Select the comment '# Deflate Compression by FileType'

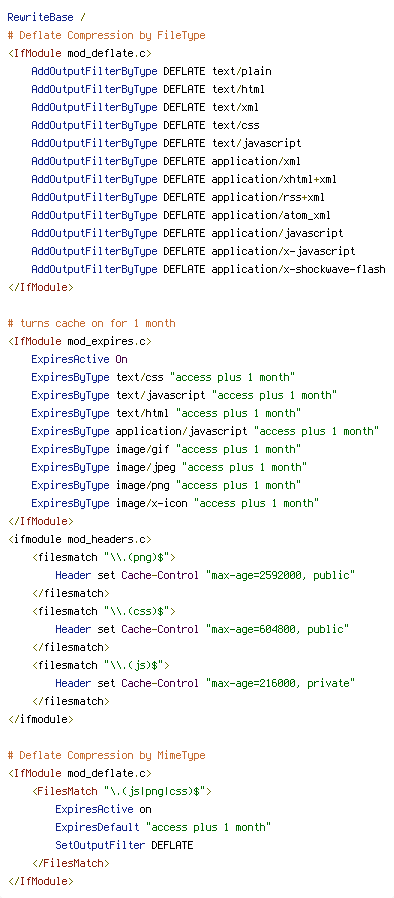point(107,35)
